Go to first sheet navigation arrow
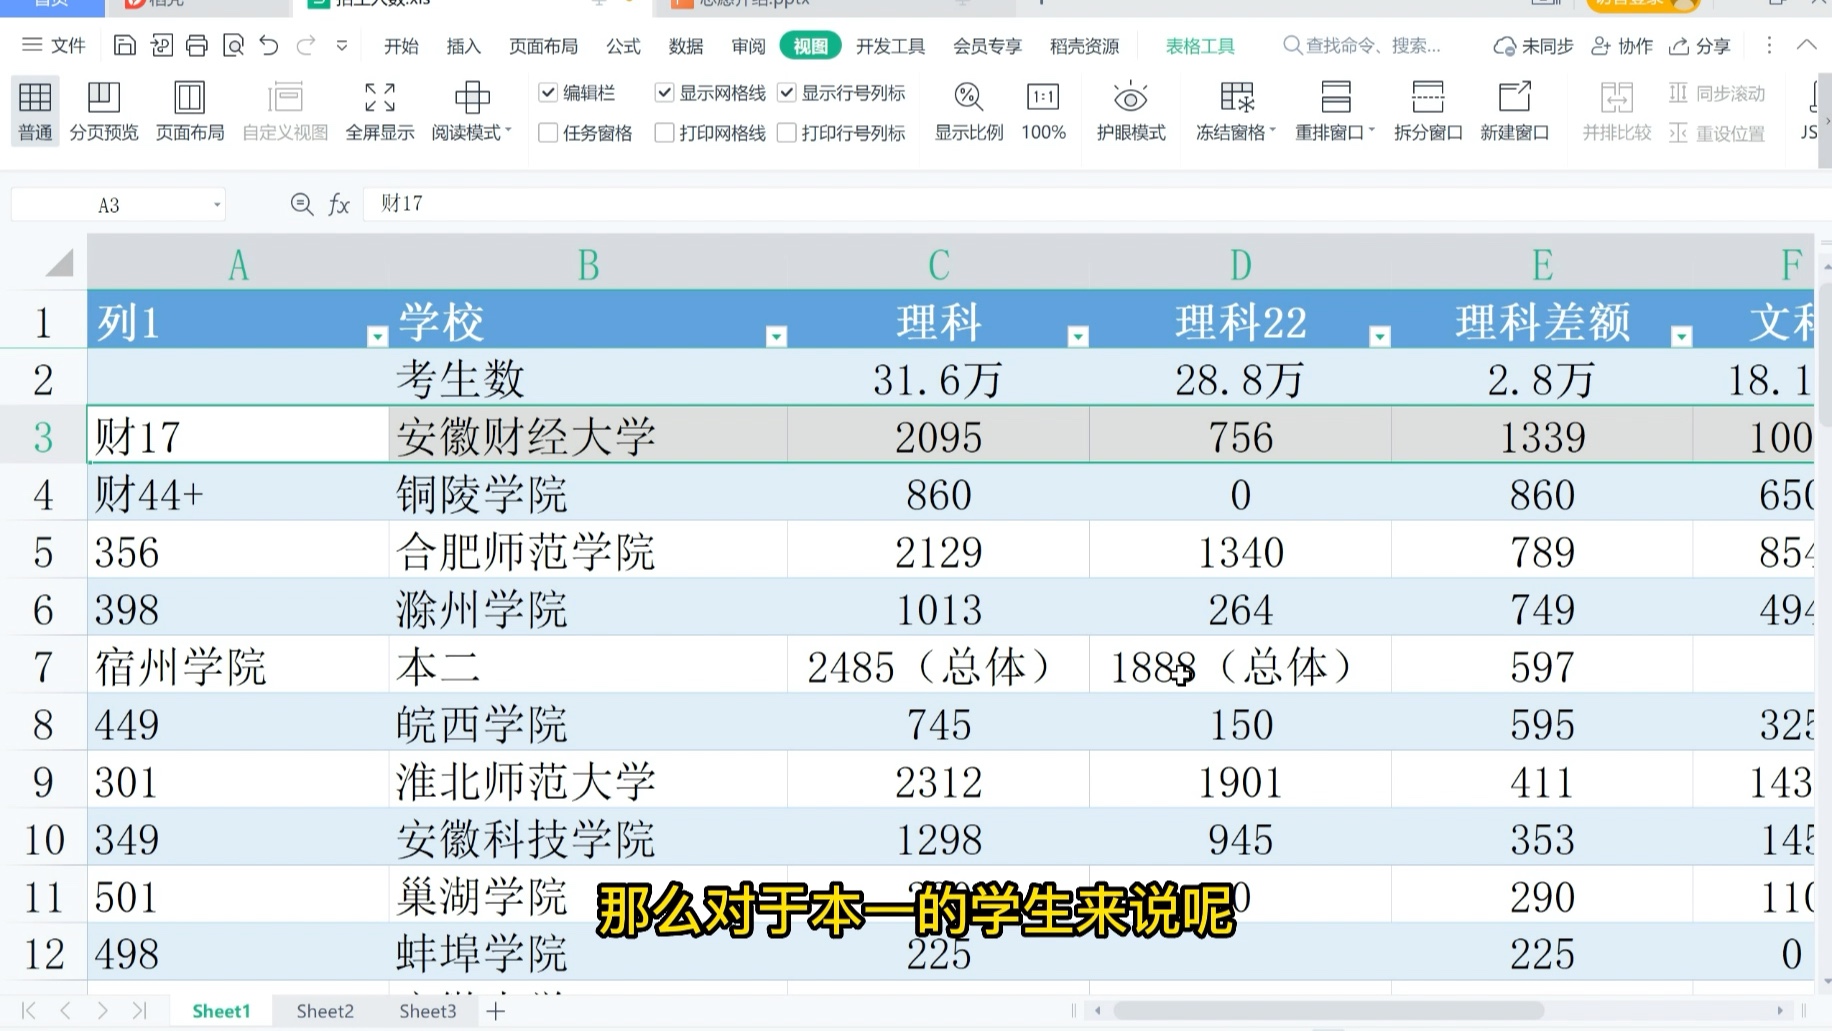The width and height of the screenshot is (1832, 1031). [29, 1011]
